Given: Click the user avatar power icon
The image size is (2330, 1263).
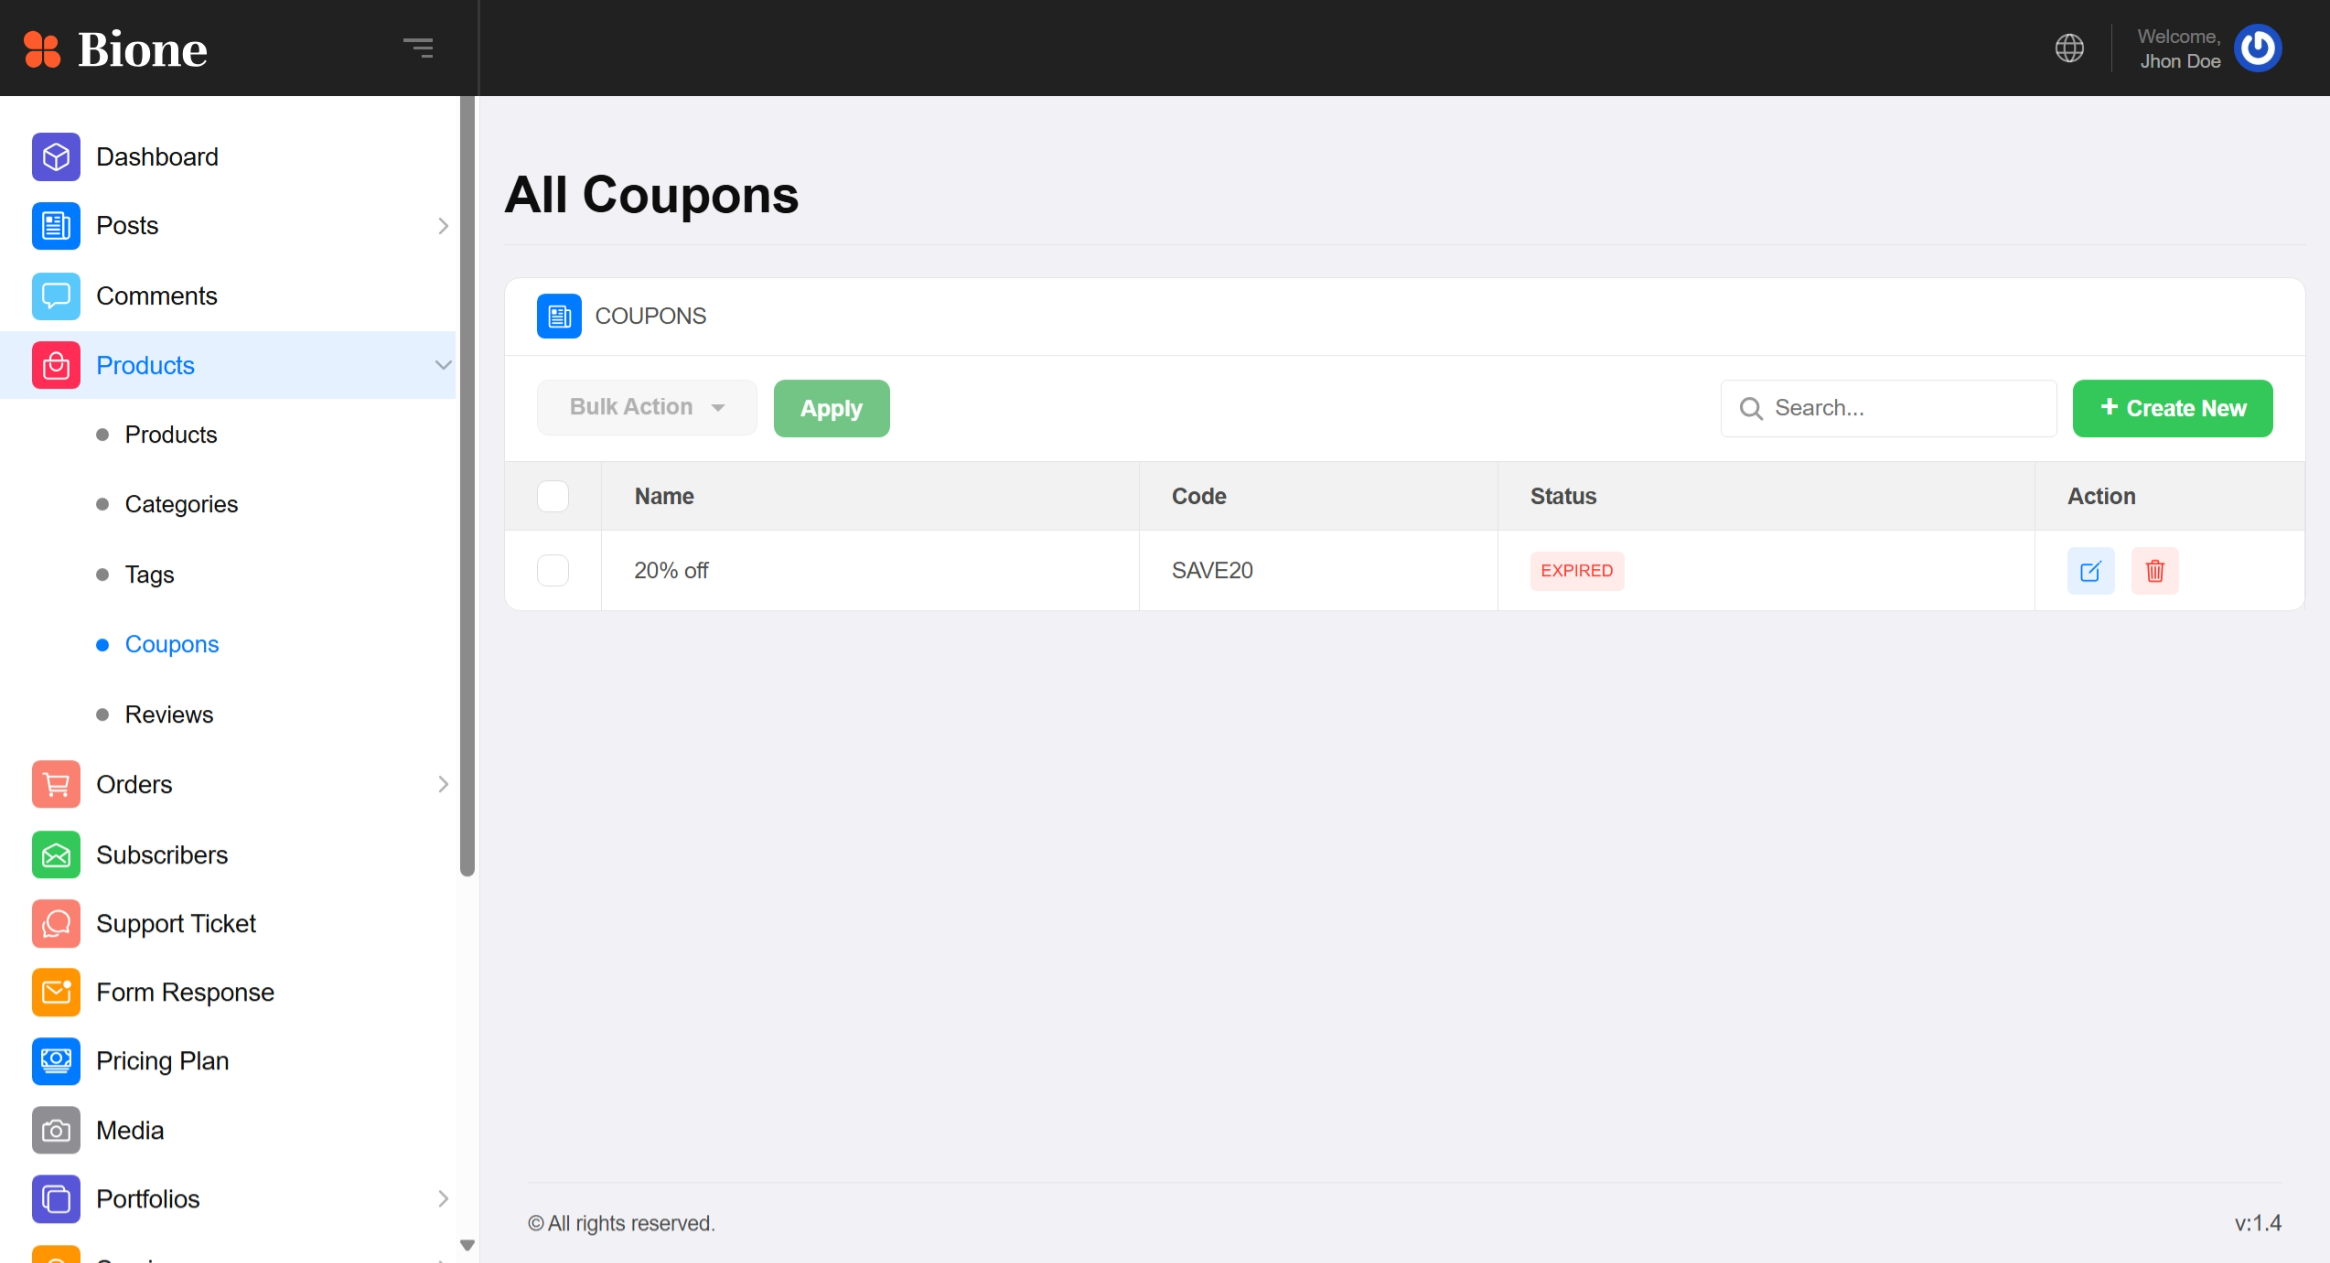Looking at the screenshot, I should click(x=2257, y=48).
